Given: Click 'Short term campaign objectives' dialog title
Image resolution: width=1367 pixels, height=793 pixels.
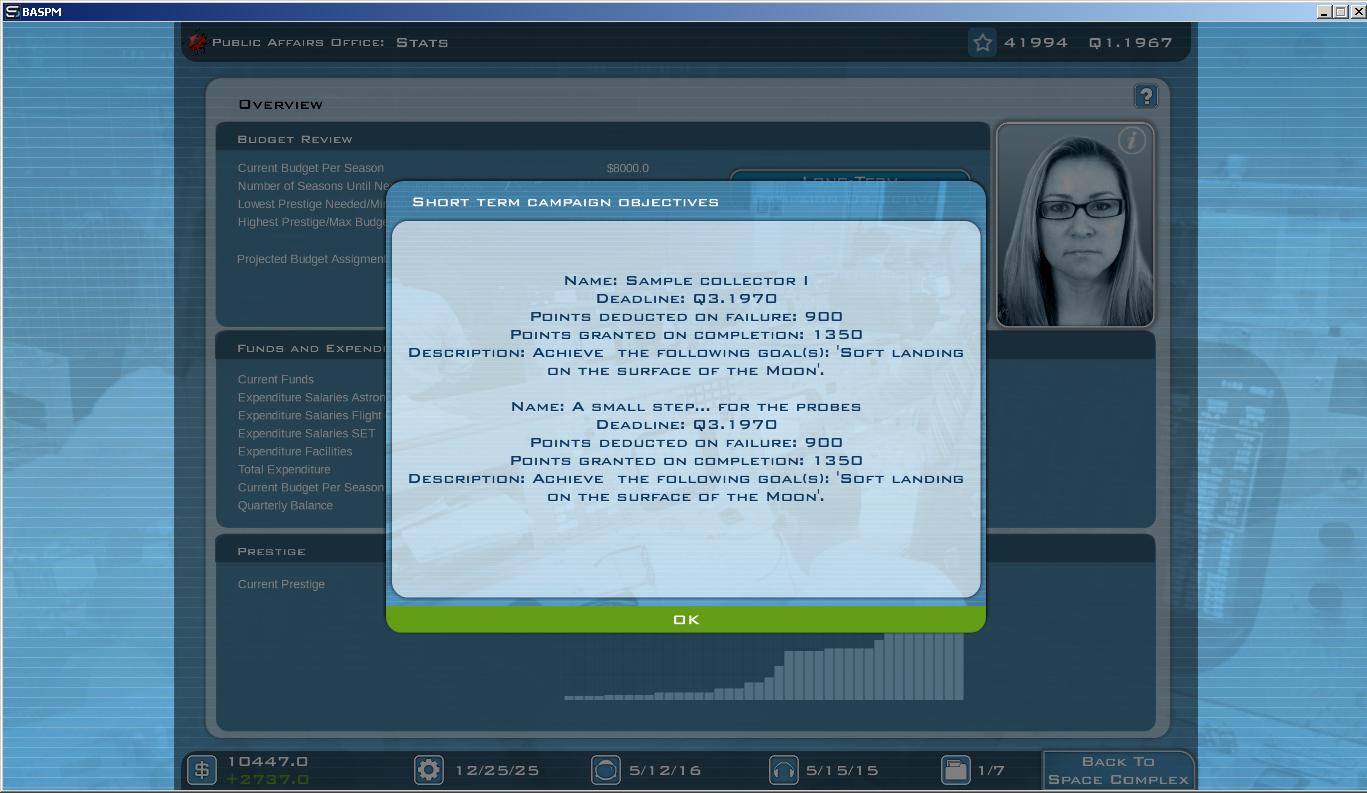Looking at the screenshot, I should click(x=566, y=202).
